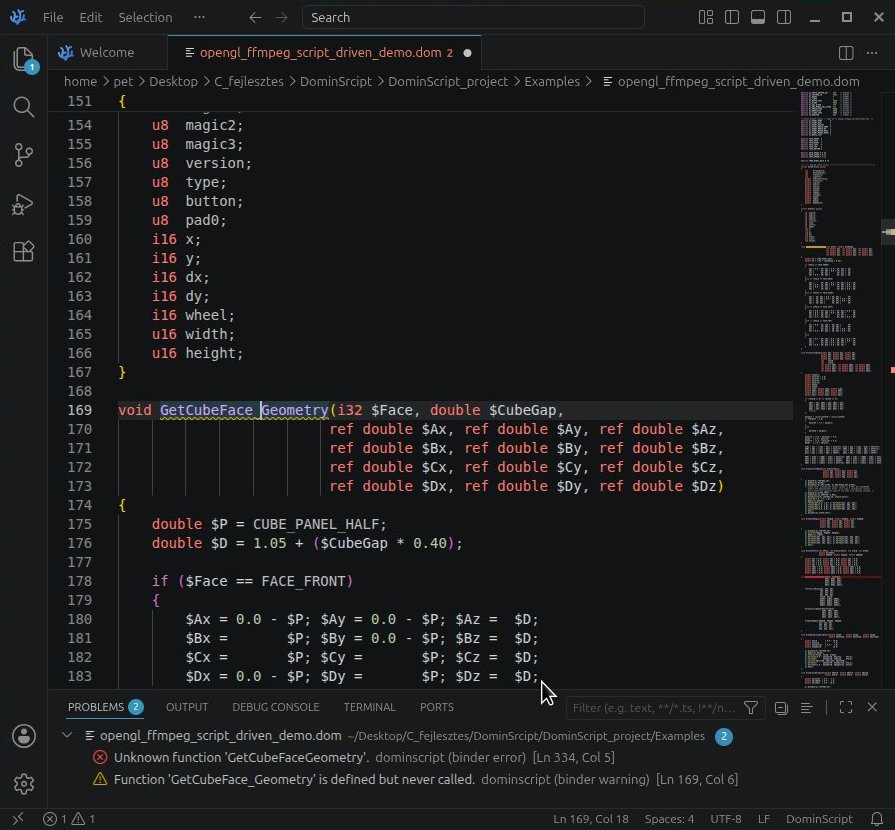Image resolution: width=895 pixels, height=830 pixels.
Task: Switch to the Welcome tab
Action: click(x=107, y=53)
